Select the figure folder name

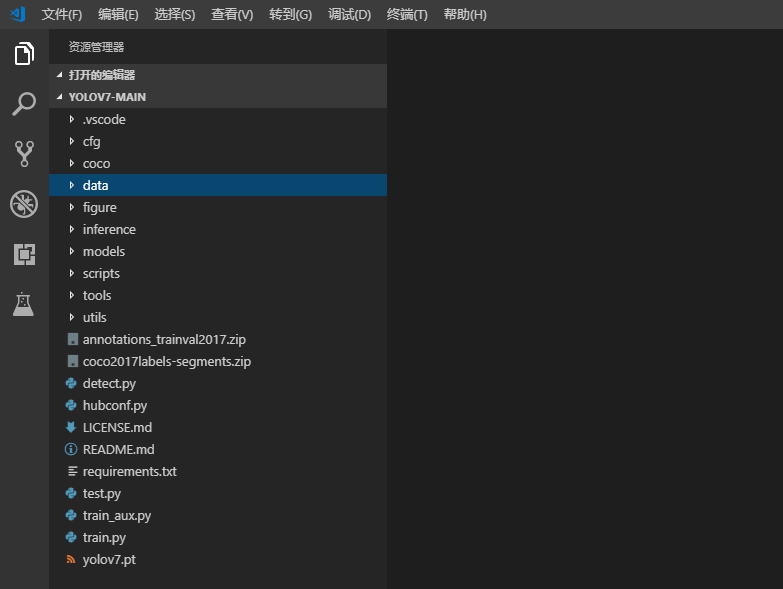point(99,208)
